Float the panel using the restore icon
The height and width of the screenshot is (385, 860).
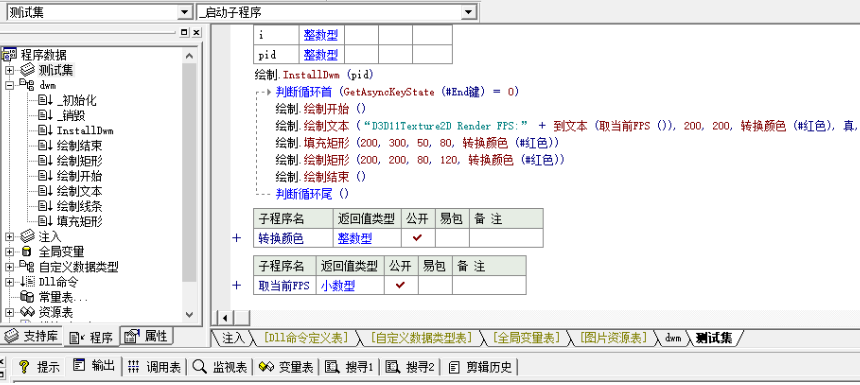coord(184,32)
